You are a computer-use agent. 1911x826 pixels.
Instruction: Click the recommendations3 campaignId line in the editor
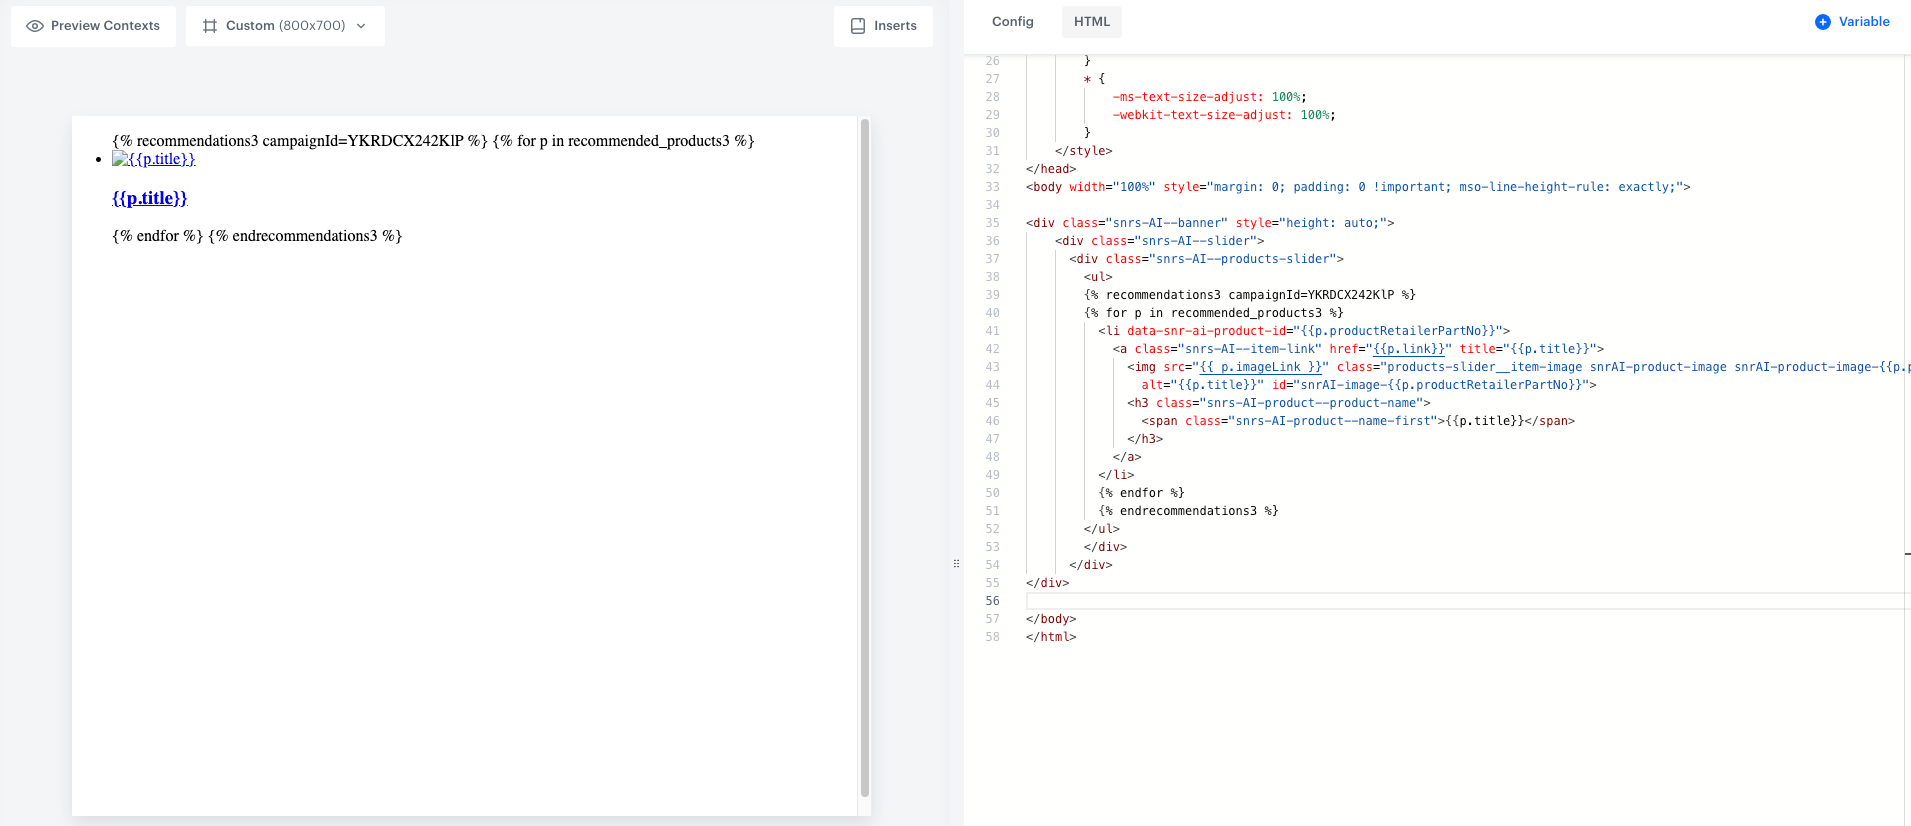coord(1250,295)
